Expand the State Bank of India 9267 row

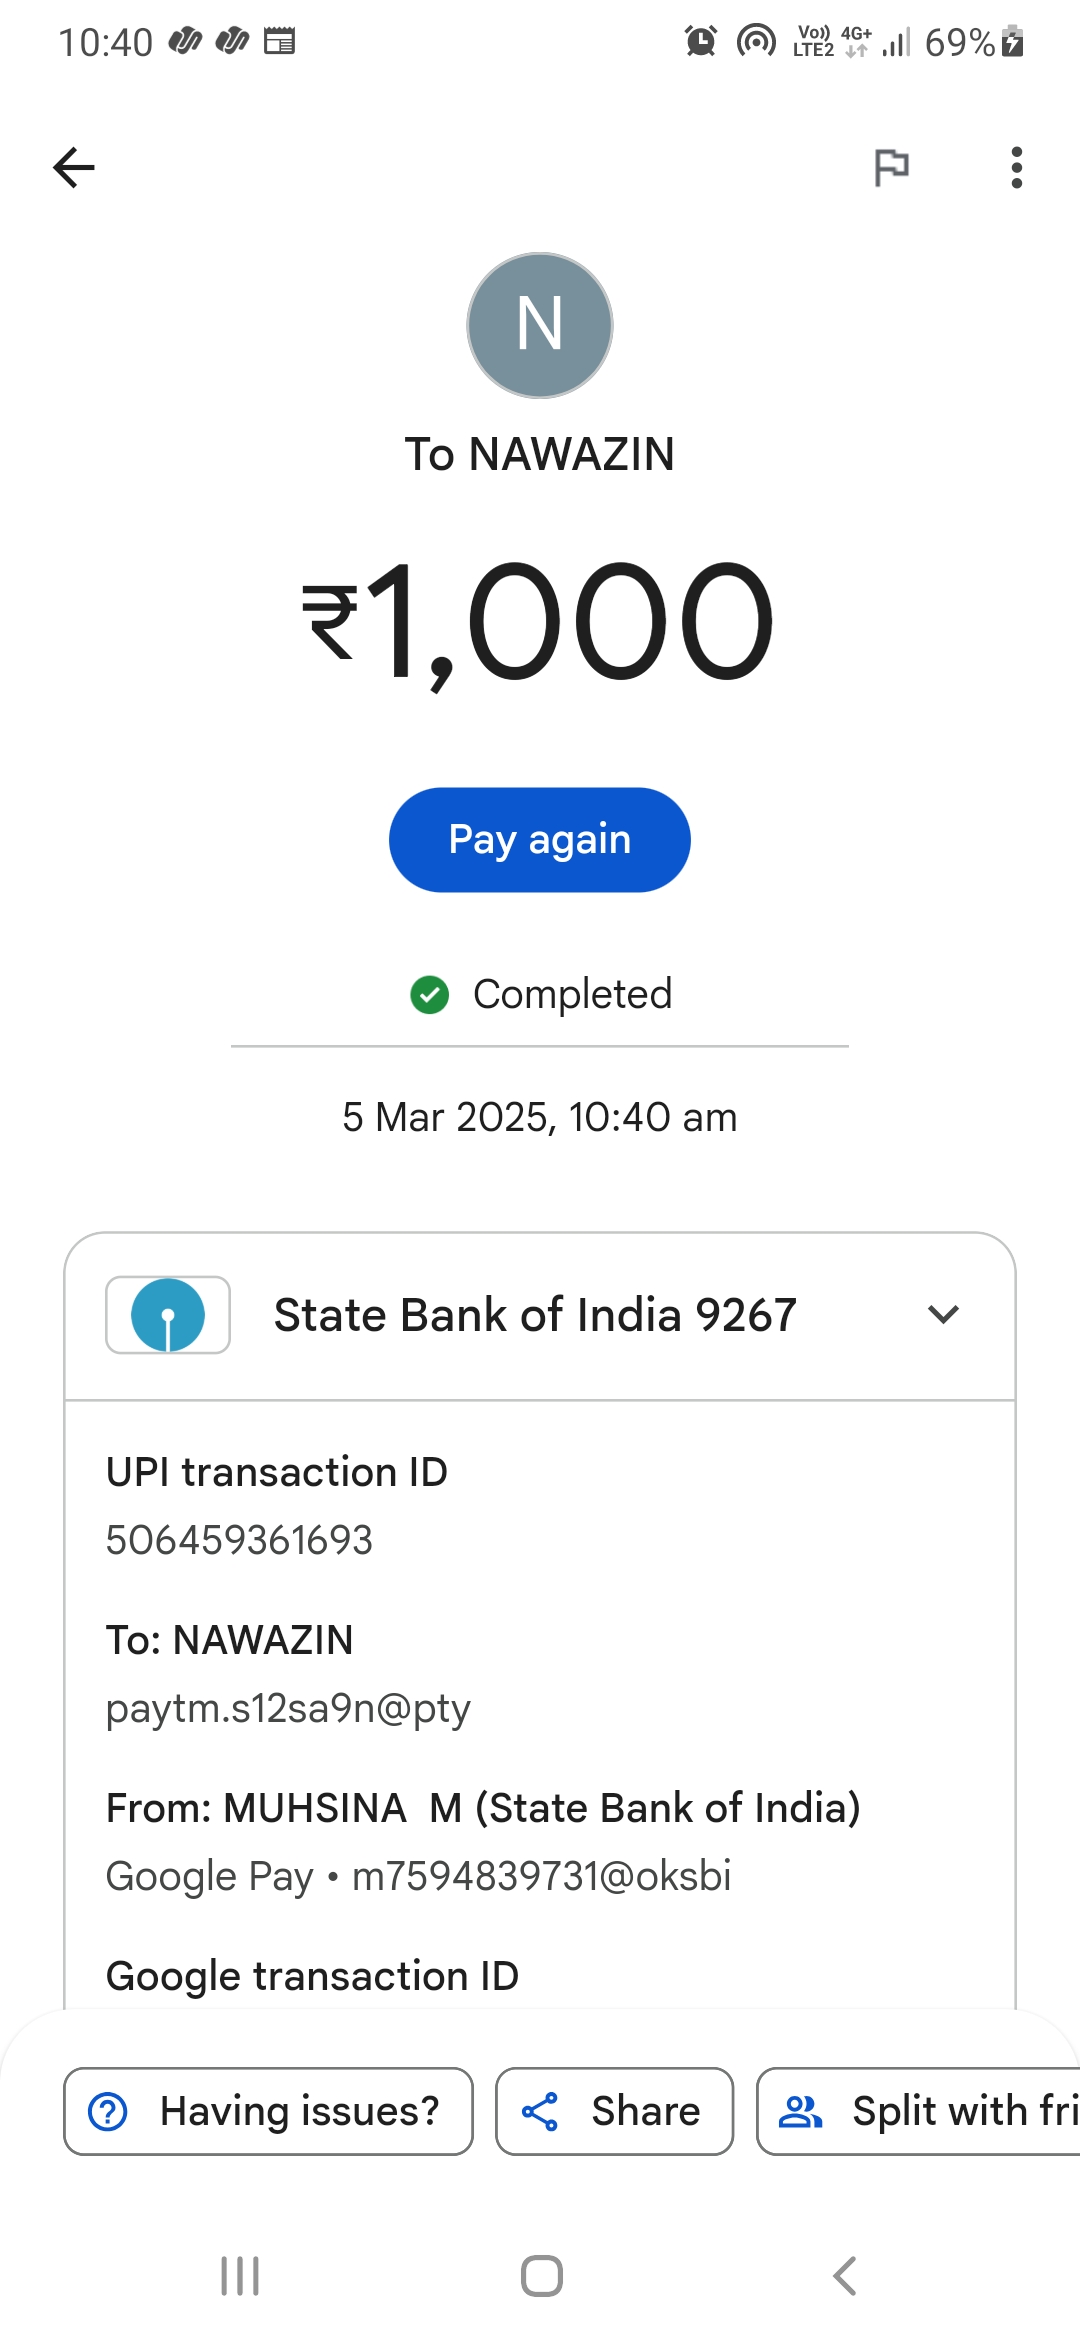pyautogui.click(x=535, y=1315)
